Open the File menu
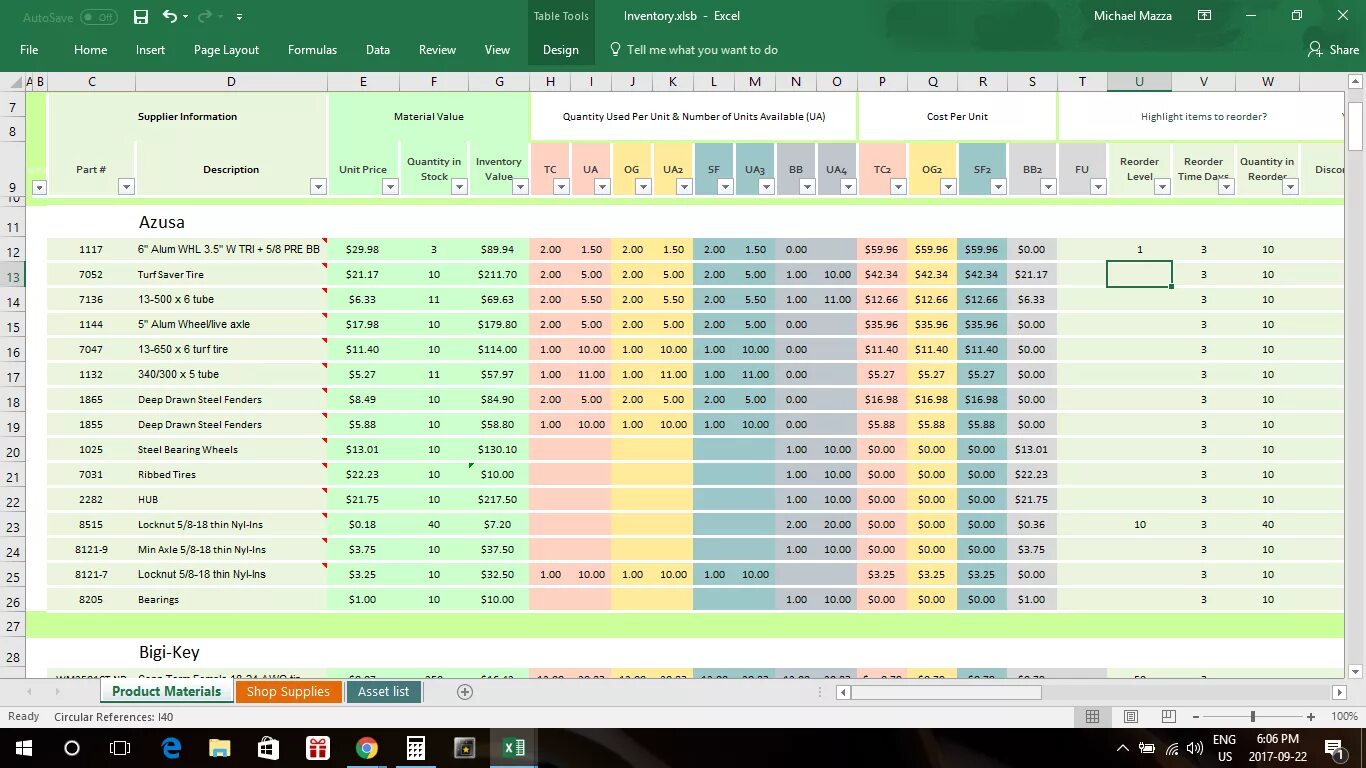The height and width of the screenshot is (768, 1366). pos(29,50)
